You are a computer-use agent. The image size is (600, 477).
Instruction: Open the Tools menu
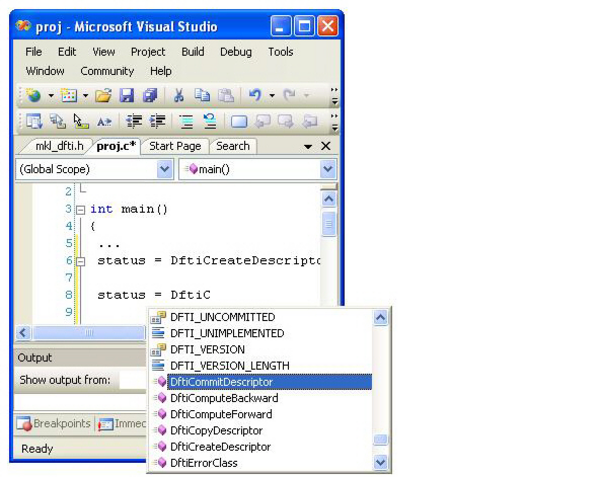(280, 52)
